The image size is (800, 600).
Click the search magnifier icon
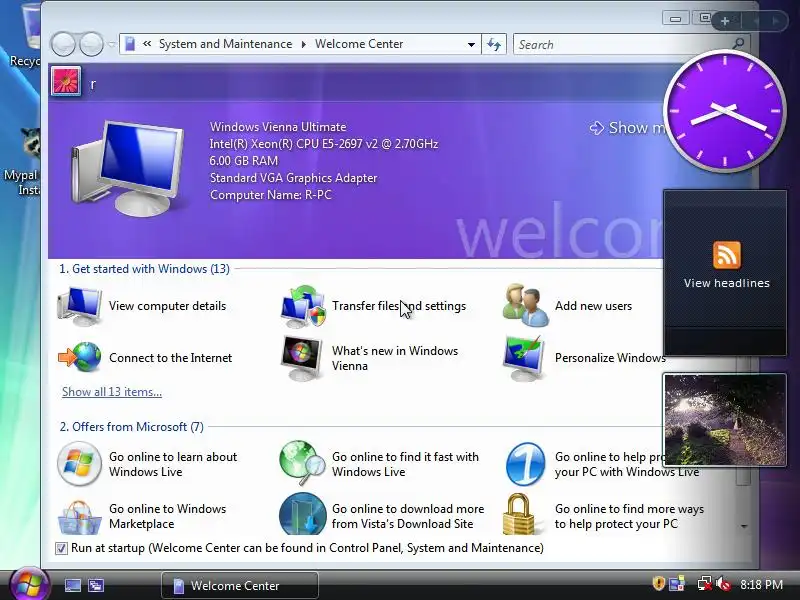coord(738,44)
